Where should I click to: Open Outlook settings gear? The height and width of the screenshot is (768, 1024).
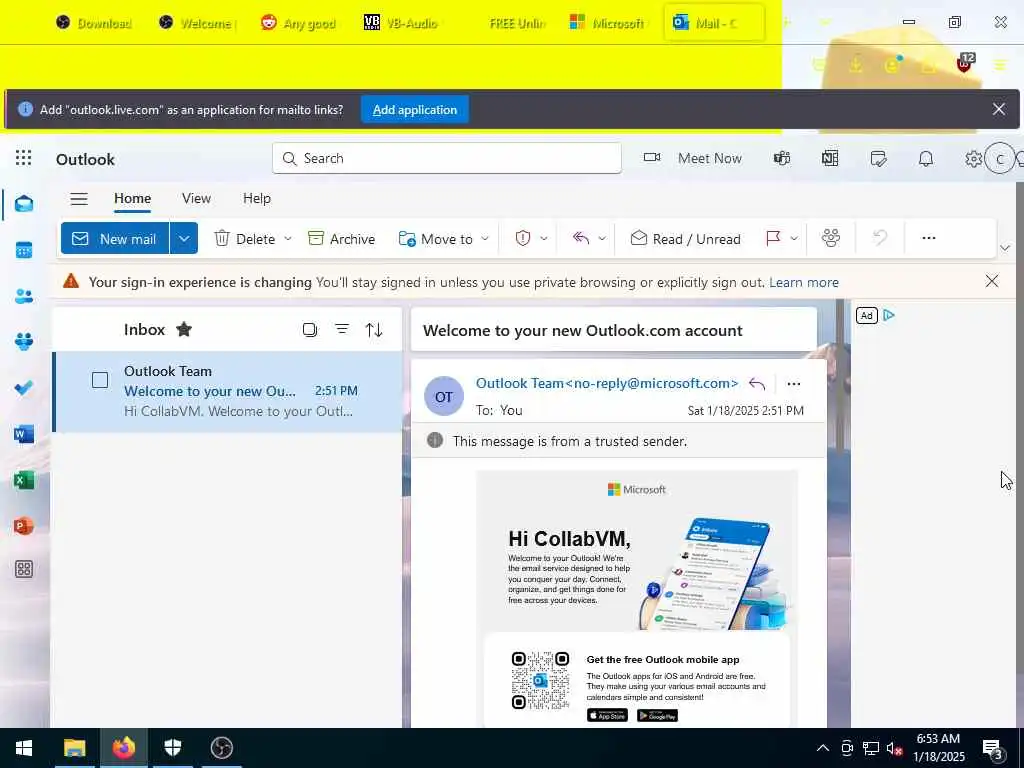[973, 159]
